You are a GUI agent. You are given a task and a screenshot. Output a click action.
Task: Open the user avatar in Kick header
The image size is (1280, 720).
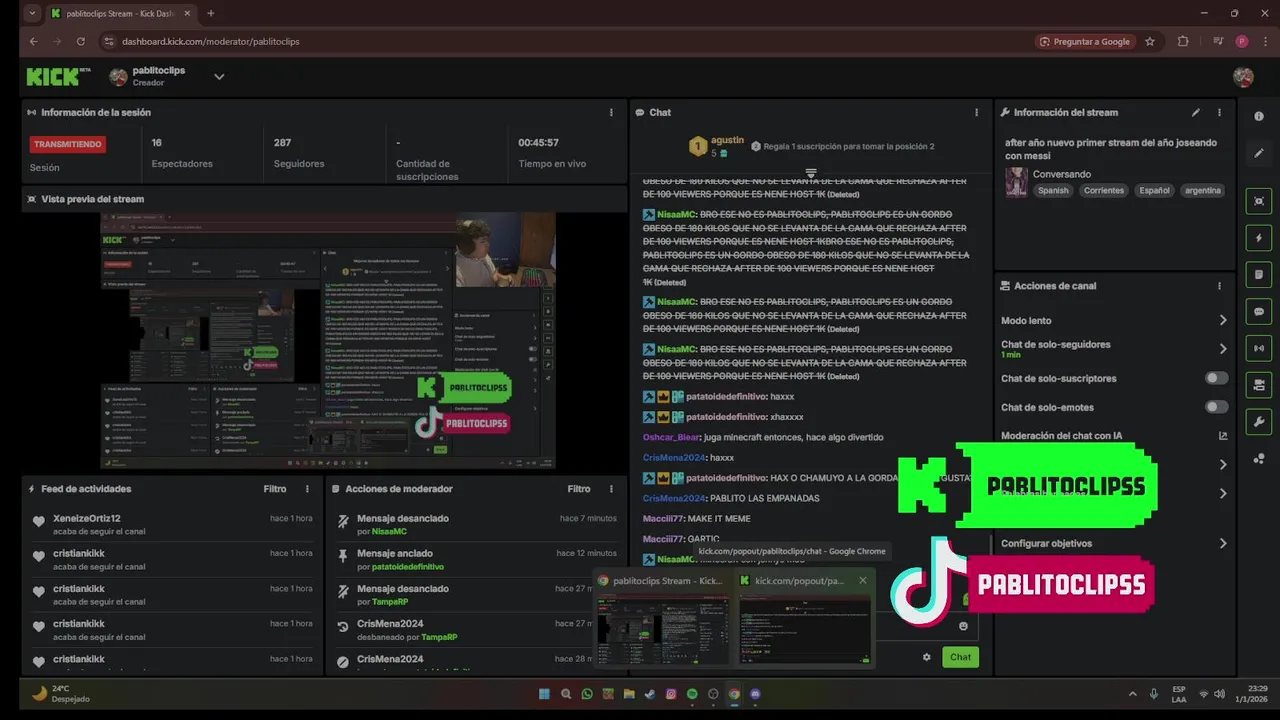1243,77
